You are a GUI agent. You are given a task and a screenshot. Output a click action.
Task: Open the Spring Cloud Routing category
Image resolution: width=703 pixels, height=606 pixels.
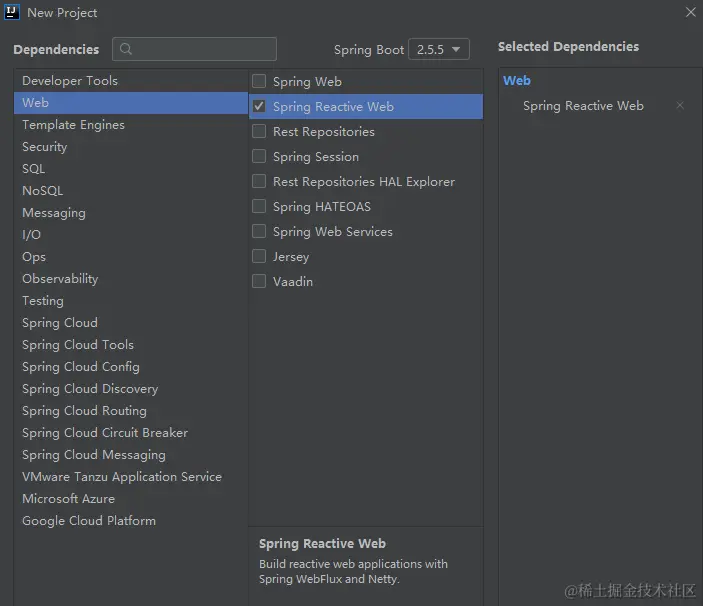[131, 410]
